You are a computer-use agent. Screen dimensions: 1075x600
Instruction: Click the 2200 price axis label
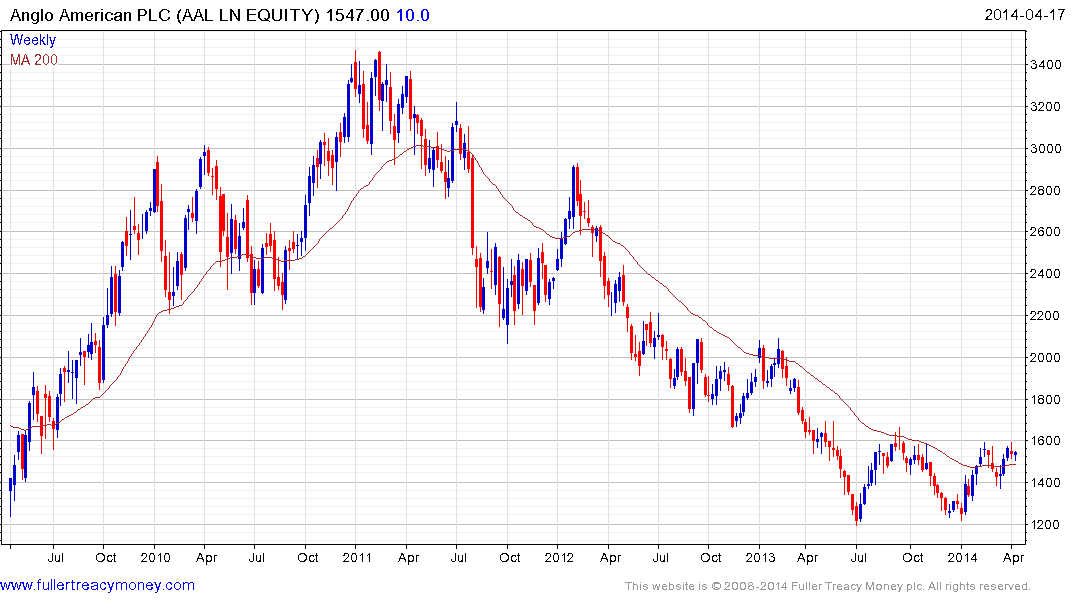pos(1046,316)
